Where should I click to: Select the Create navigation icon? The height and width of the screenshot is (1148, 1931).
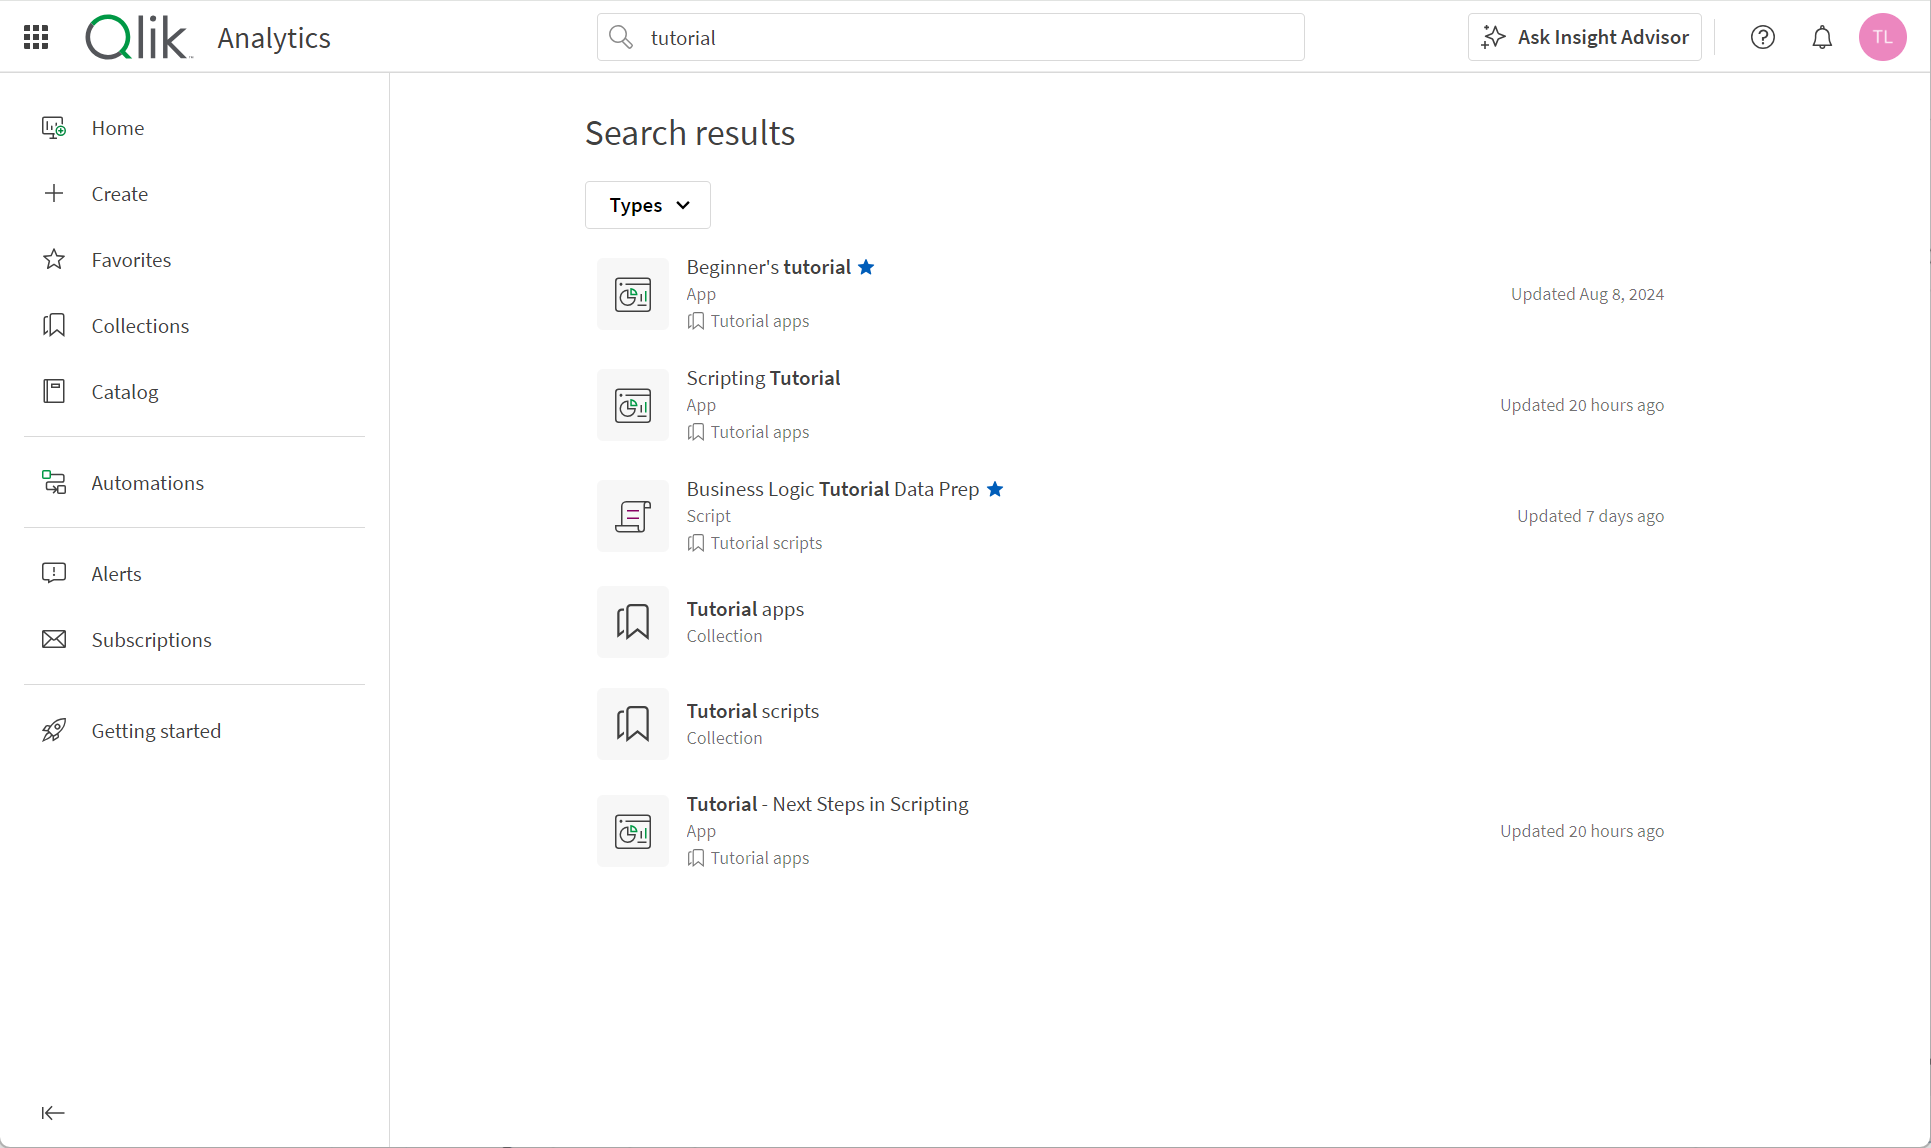pos(53,194)
